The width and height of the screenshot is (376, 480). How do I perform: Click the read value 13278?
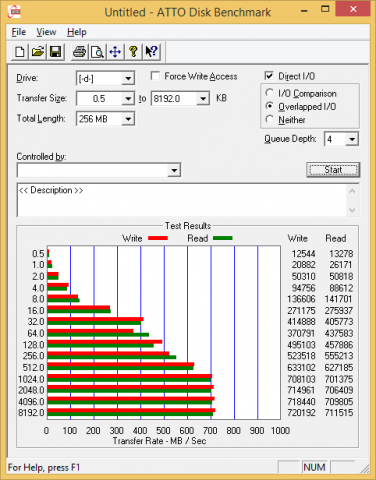(x=341, y=254)
